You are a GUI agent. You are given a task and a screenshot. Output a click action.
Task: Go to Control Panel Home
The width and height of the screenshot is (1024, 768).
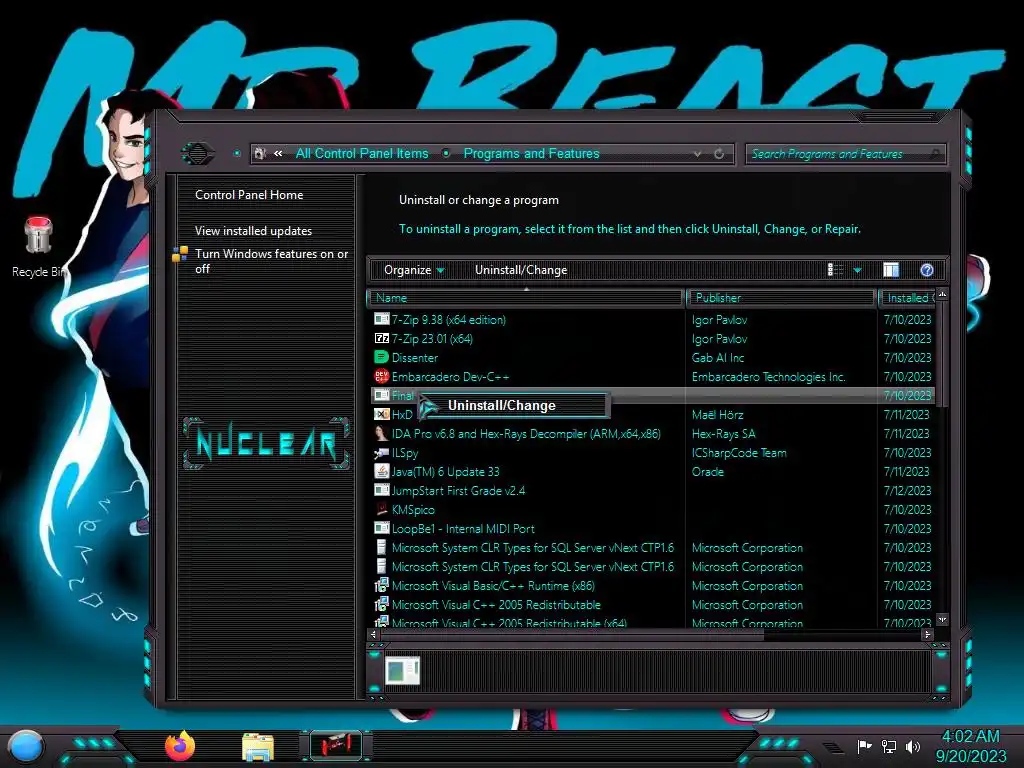[249, 195]
